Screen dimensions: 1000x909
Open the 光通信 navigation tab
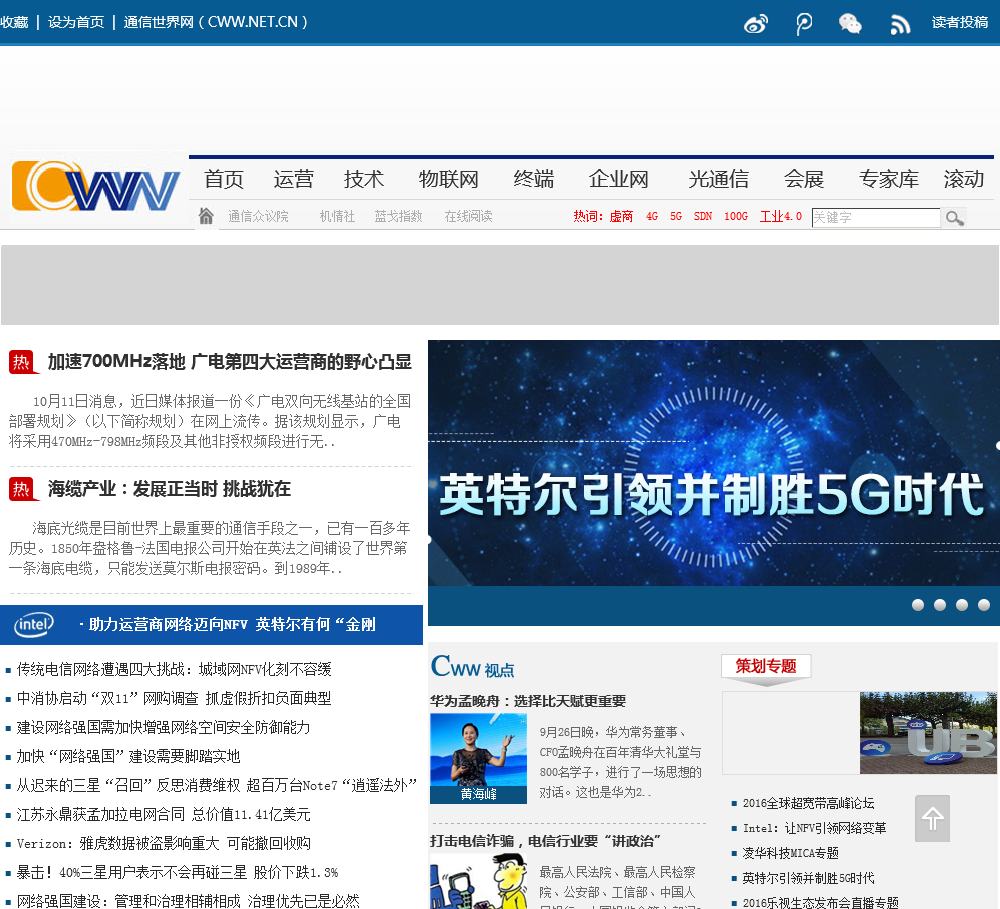[719, 179]
